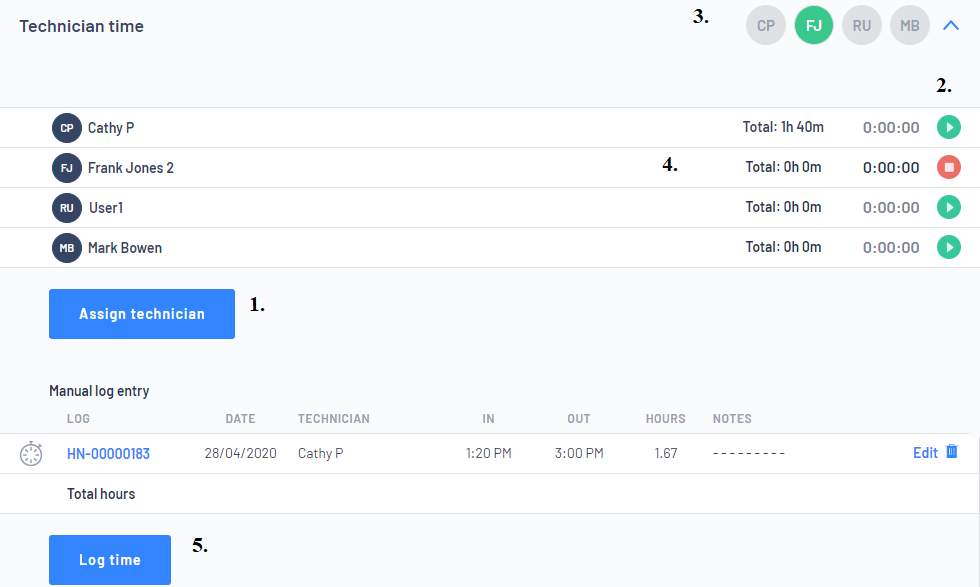The height and width of the screenshot is (587, 980).
Task: Start Mark Bowen's timer
Action: 948,247
